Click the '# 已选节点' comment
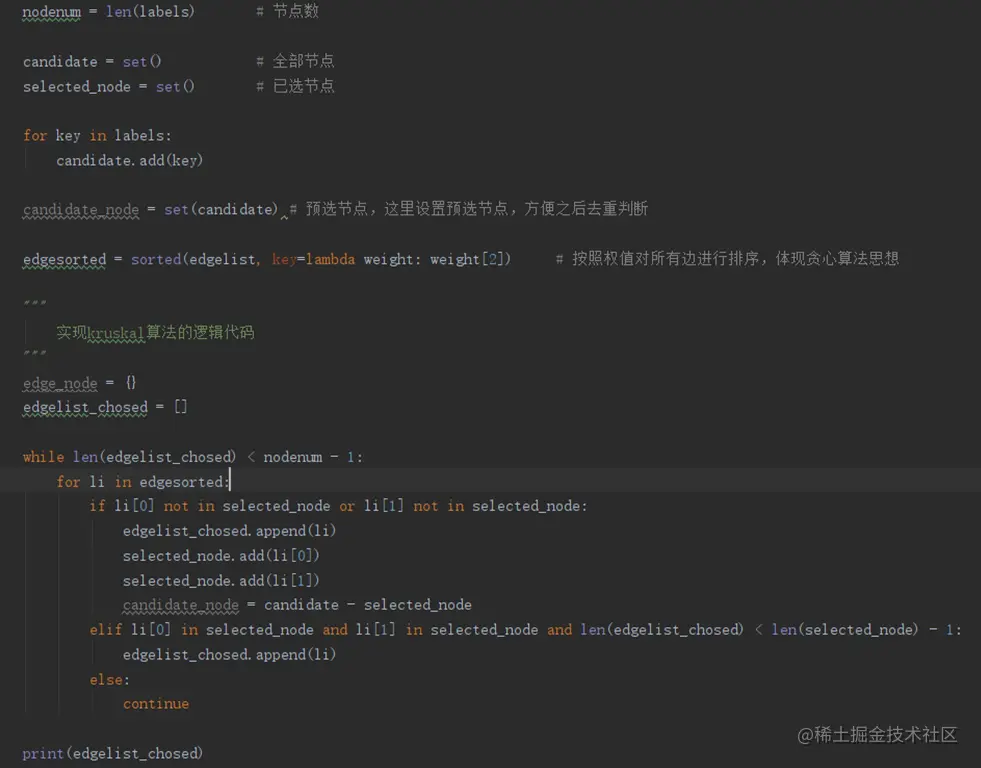This screenshot has width=981, height=768. click(295, 86)
